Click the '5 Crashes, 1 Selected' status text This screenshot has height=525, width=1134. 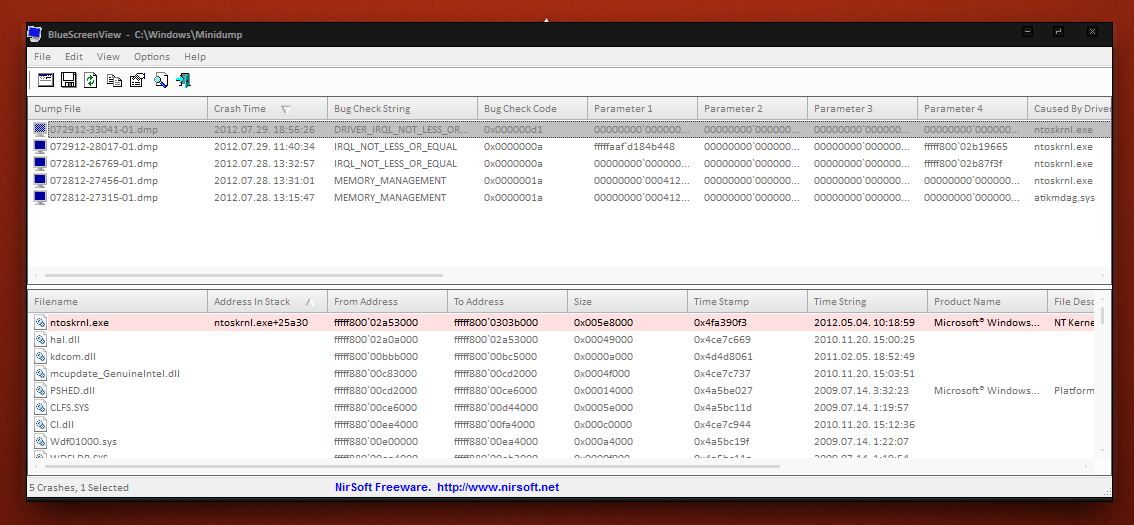coord(79,487)
